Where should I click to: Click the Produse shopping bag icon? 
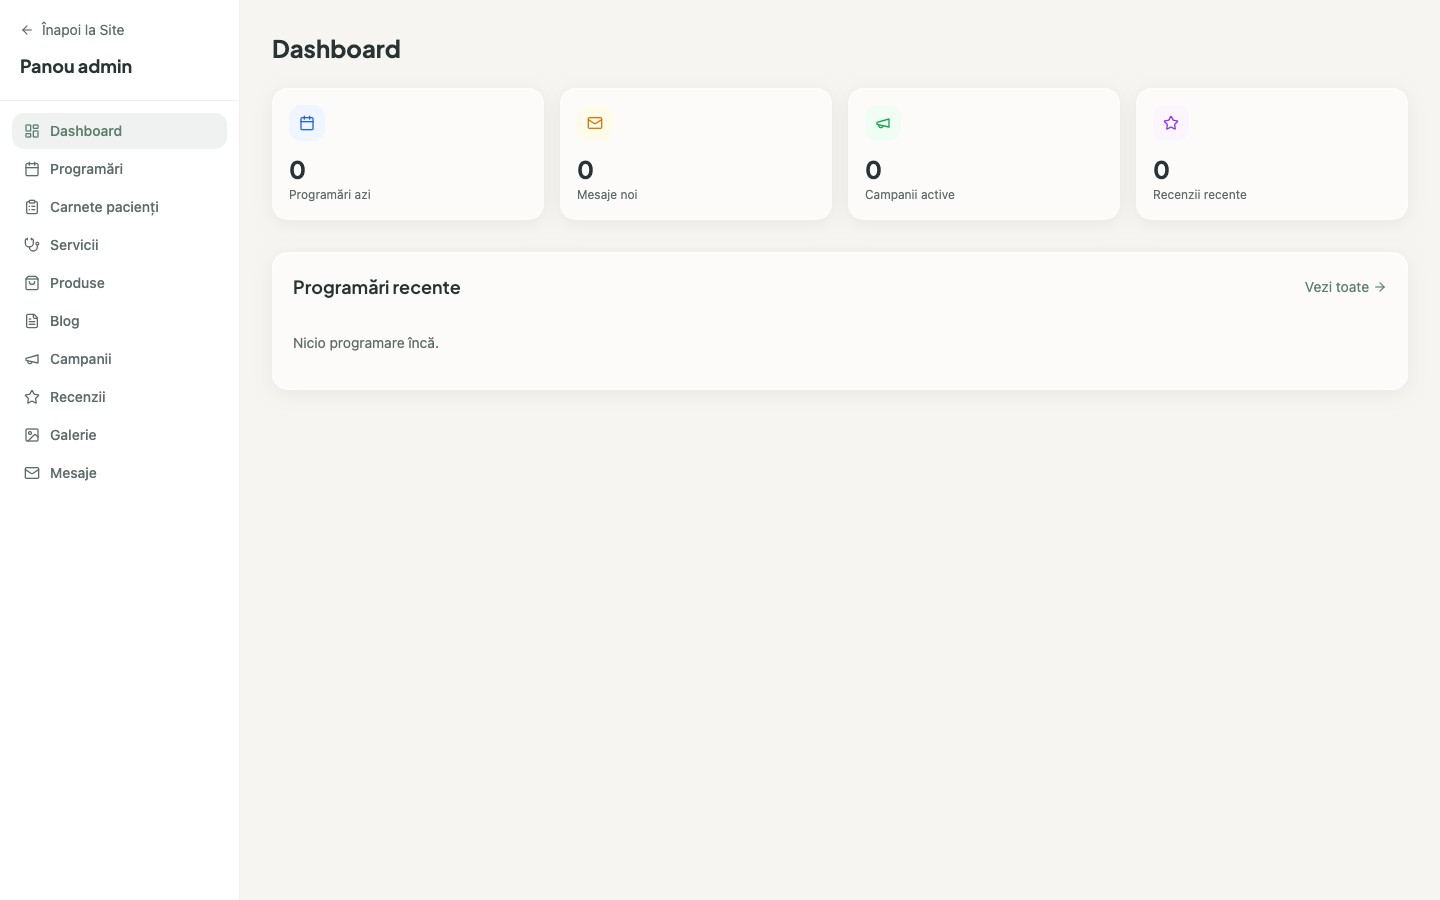click(32, 283)
